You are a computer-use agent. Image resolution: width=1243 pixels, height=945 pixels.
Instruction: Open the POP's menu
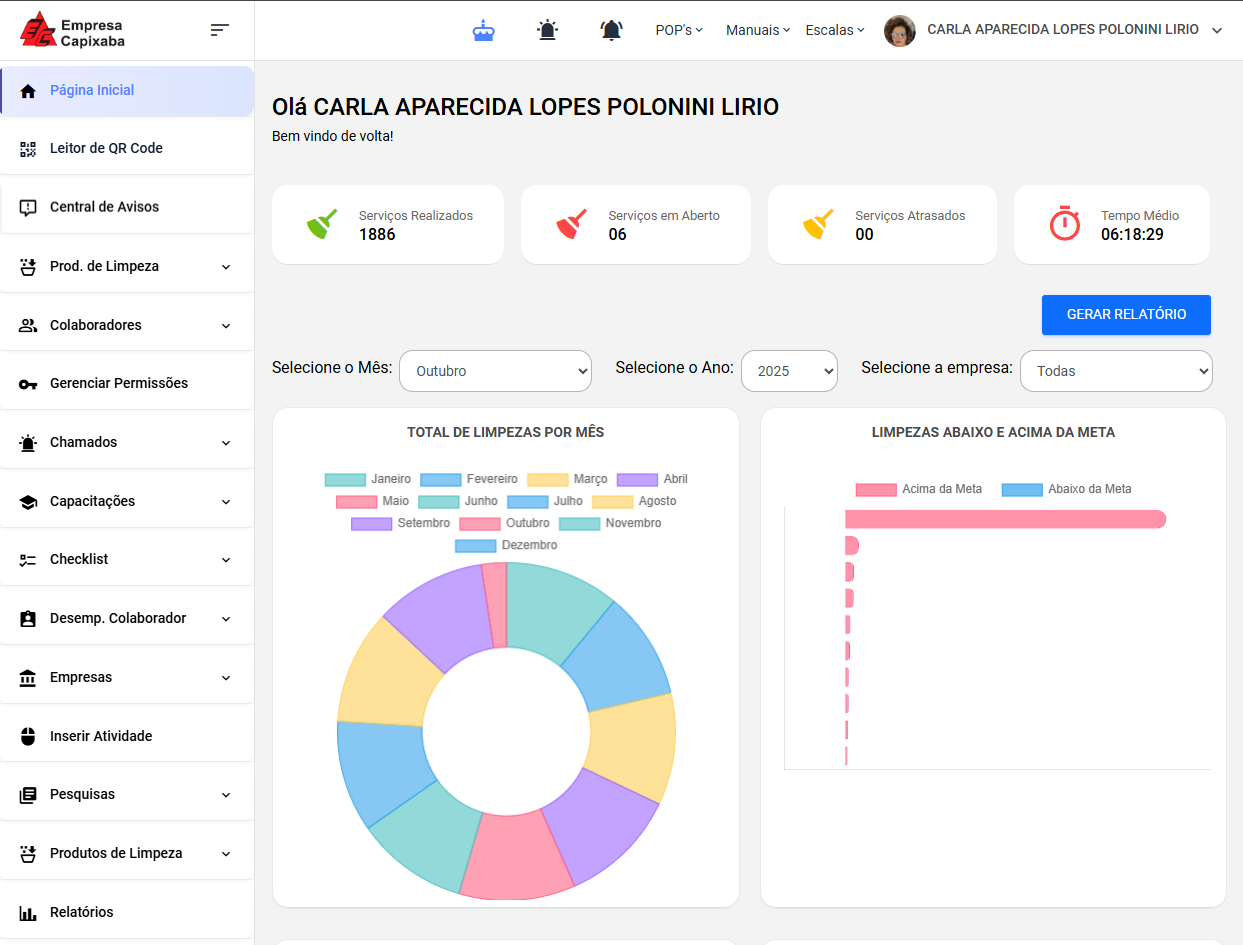coord(679,30)
